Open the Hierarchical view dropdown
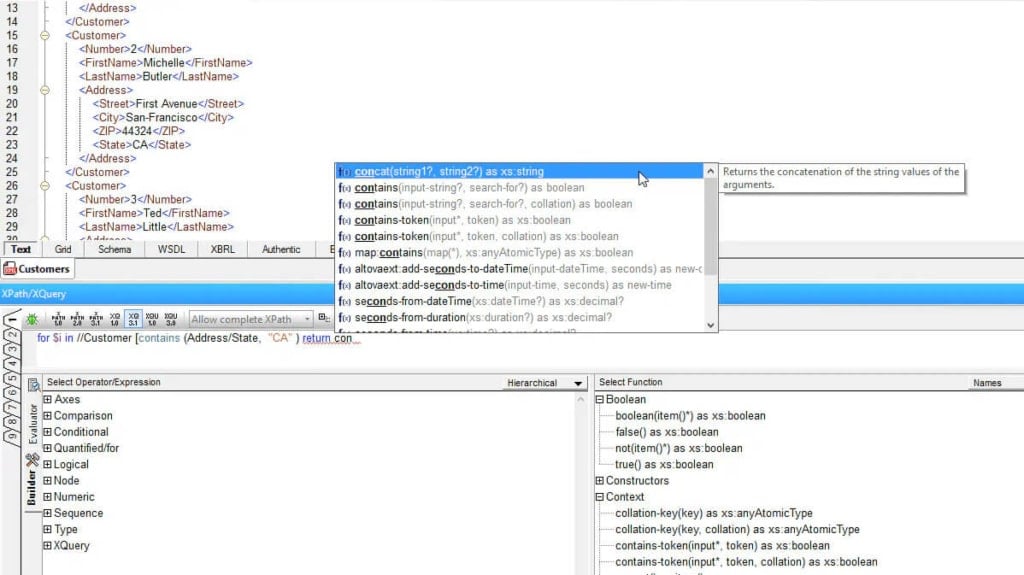The width and height of the screenshot is (1024, 575). tap(545, 383)
